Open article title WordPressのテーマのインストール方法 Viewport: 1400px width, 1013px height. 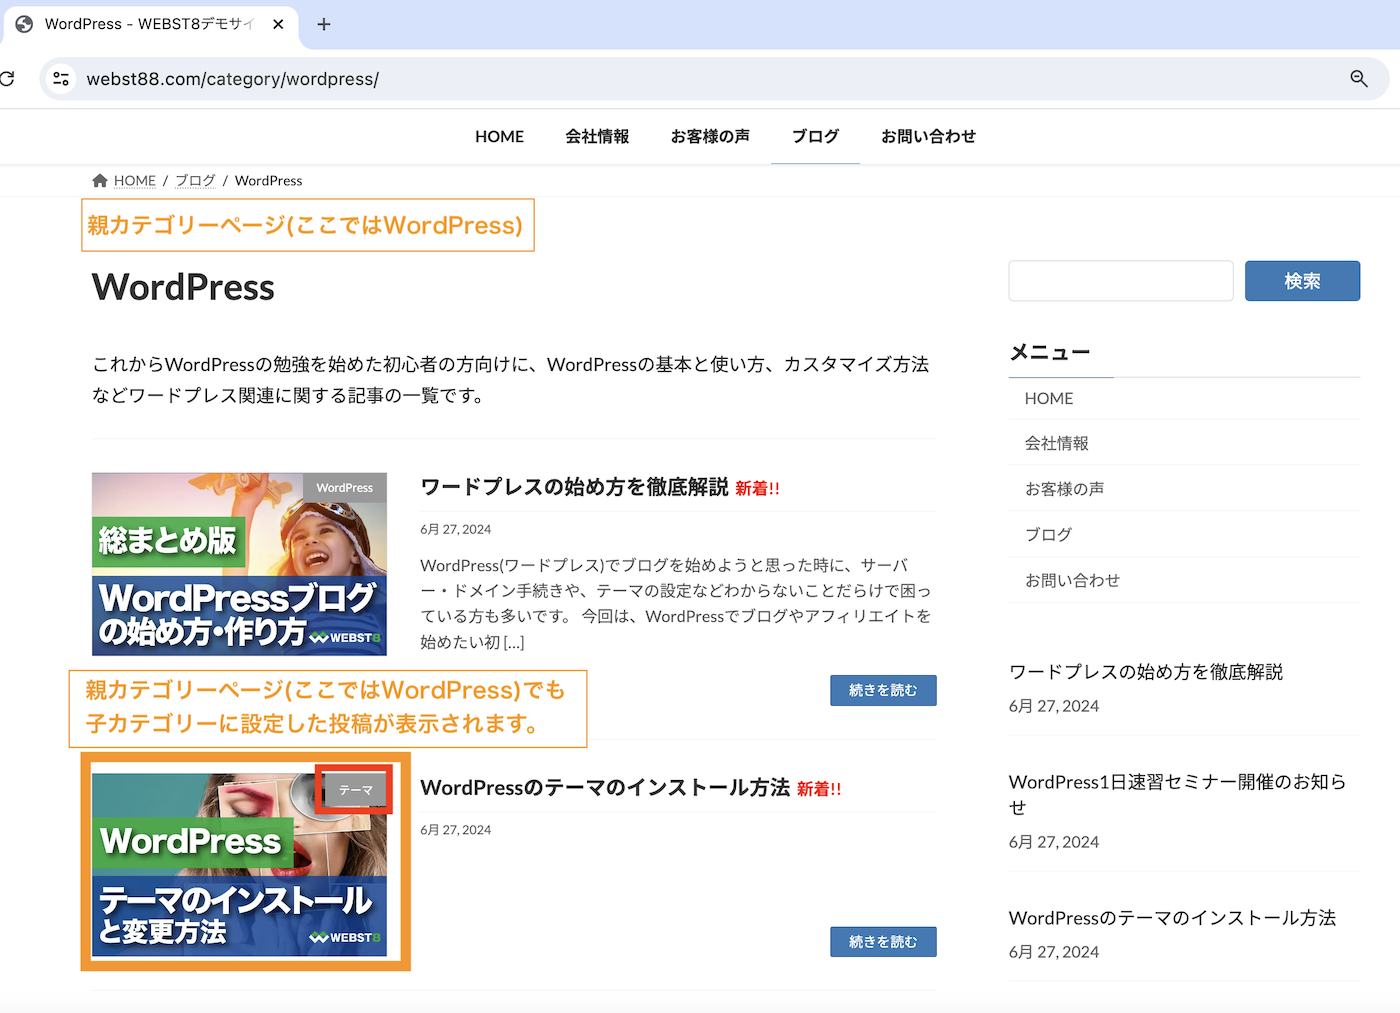pos(605,788)
